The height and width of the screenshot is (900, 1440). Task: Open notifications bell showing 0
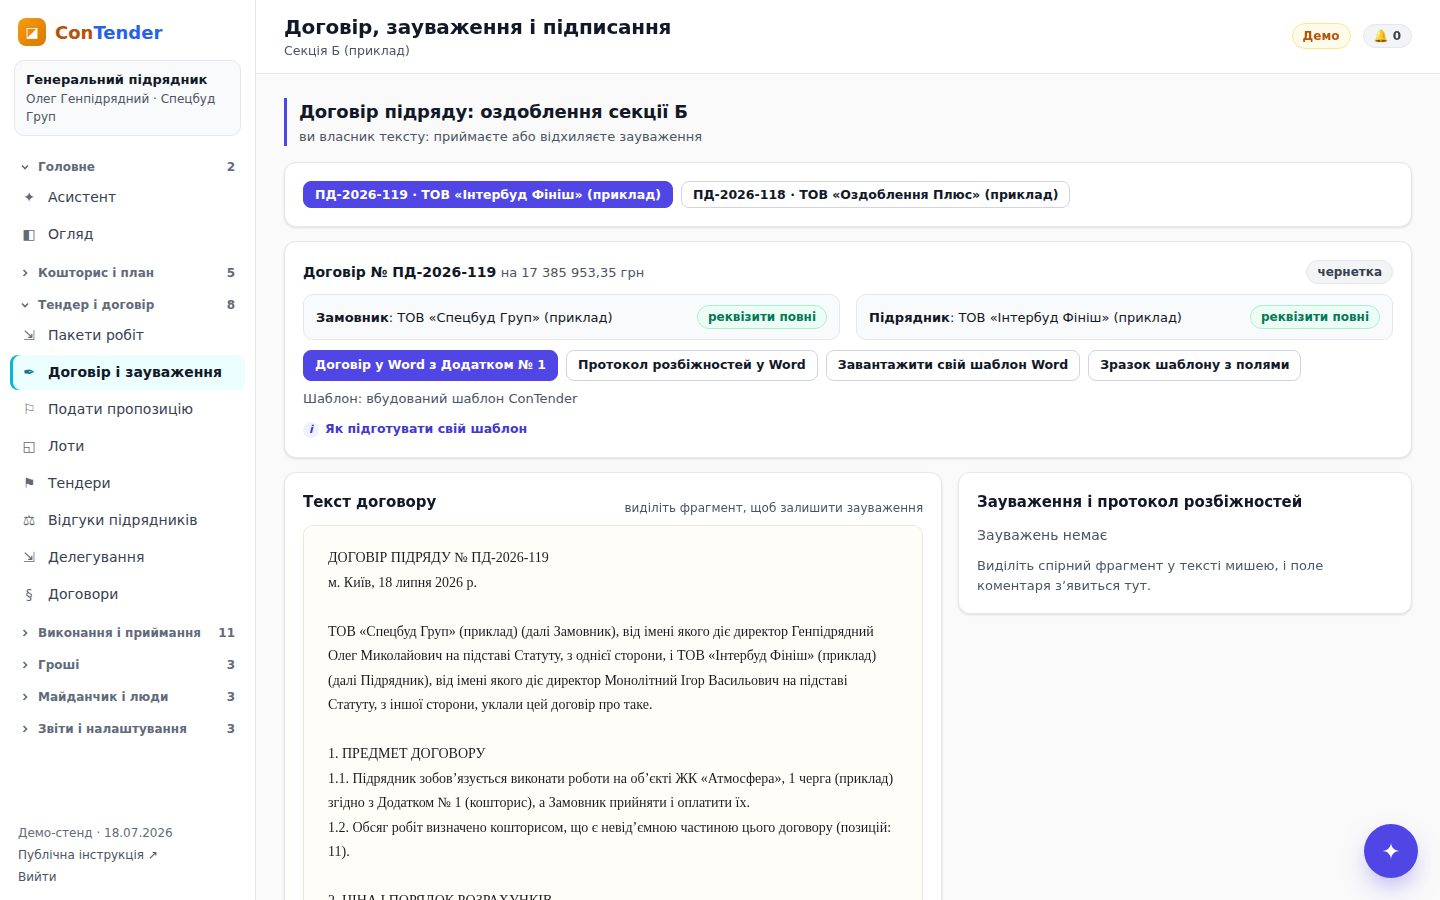tap(1387, 36)
